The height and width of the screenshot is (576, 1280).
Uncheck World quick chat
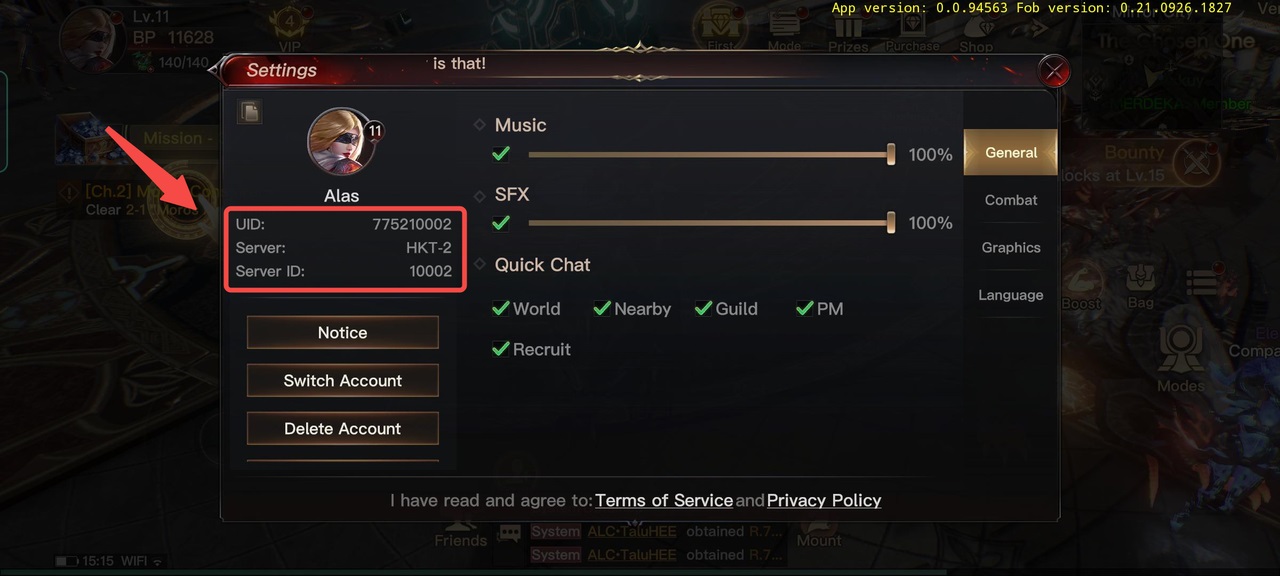[x=502, y=308]
